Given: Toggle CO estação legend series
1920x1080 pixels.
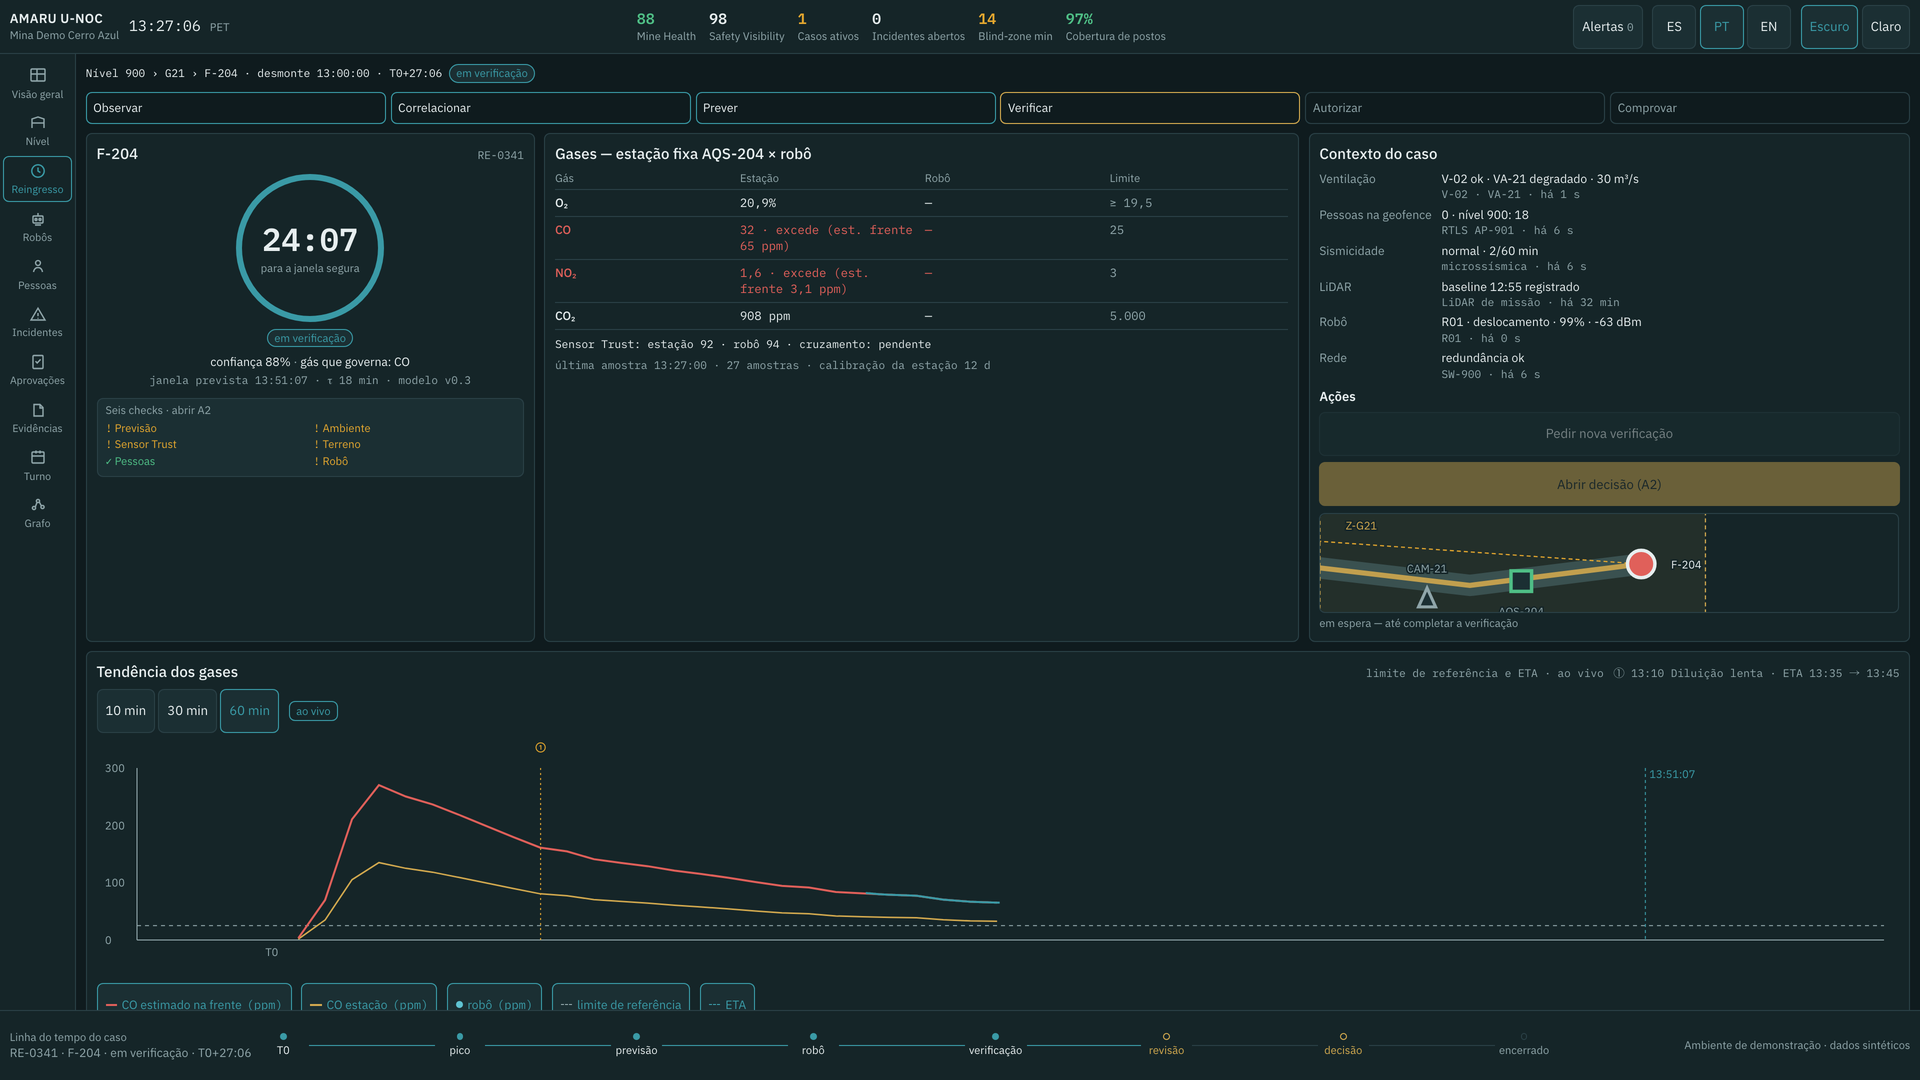Looking at the screenshot, I should coord(368,998).
